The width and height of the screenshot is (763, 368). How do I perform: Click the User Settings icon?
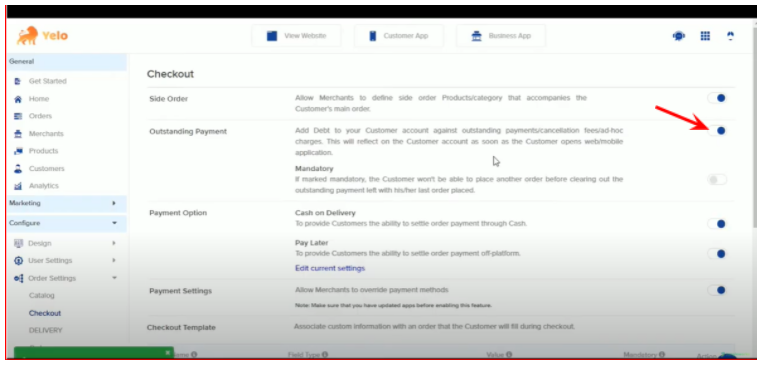tap(18, 260)
